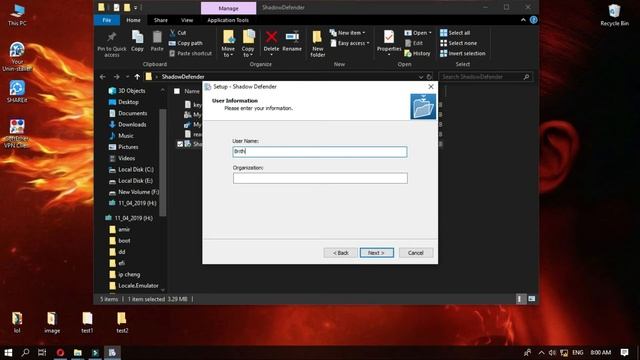Screen dimensions: 640x360
Task: Collapse the ribbon with chevron
Action: [x=523, y=20]
